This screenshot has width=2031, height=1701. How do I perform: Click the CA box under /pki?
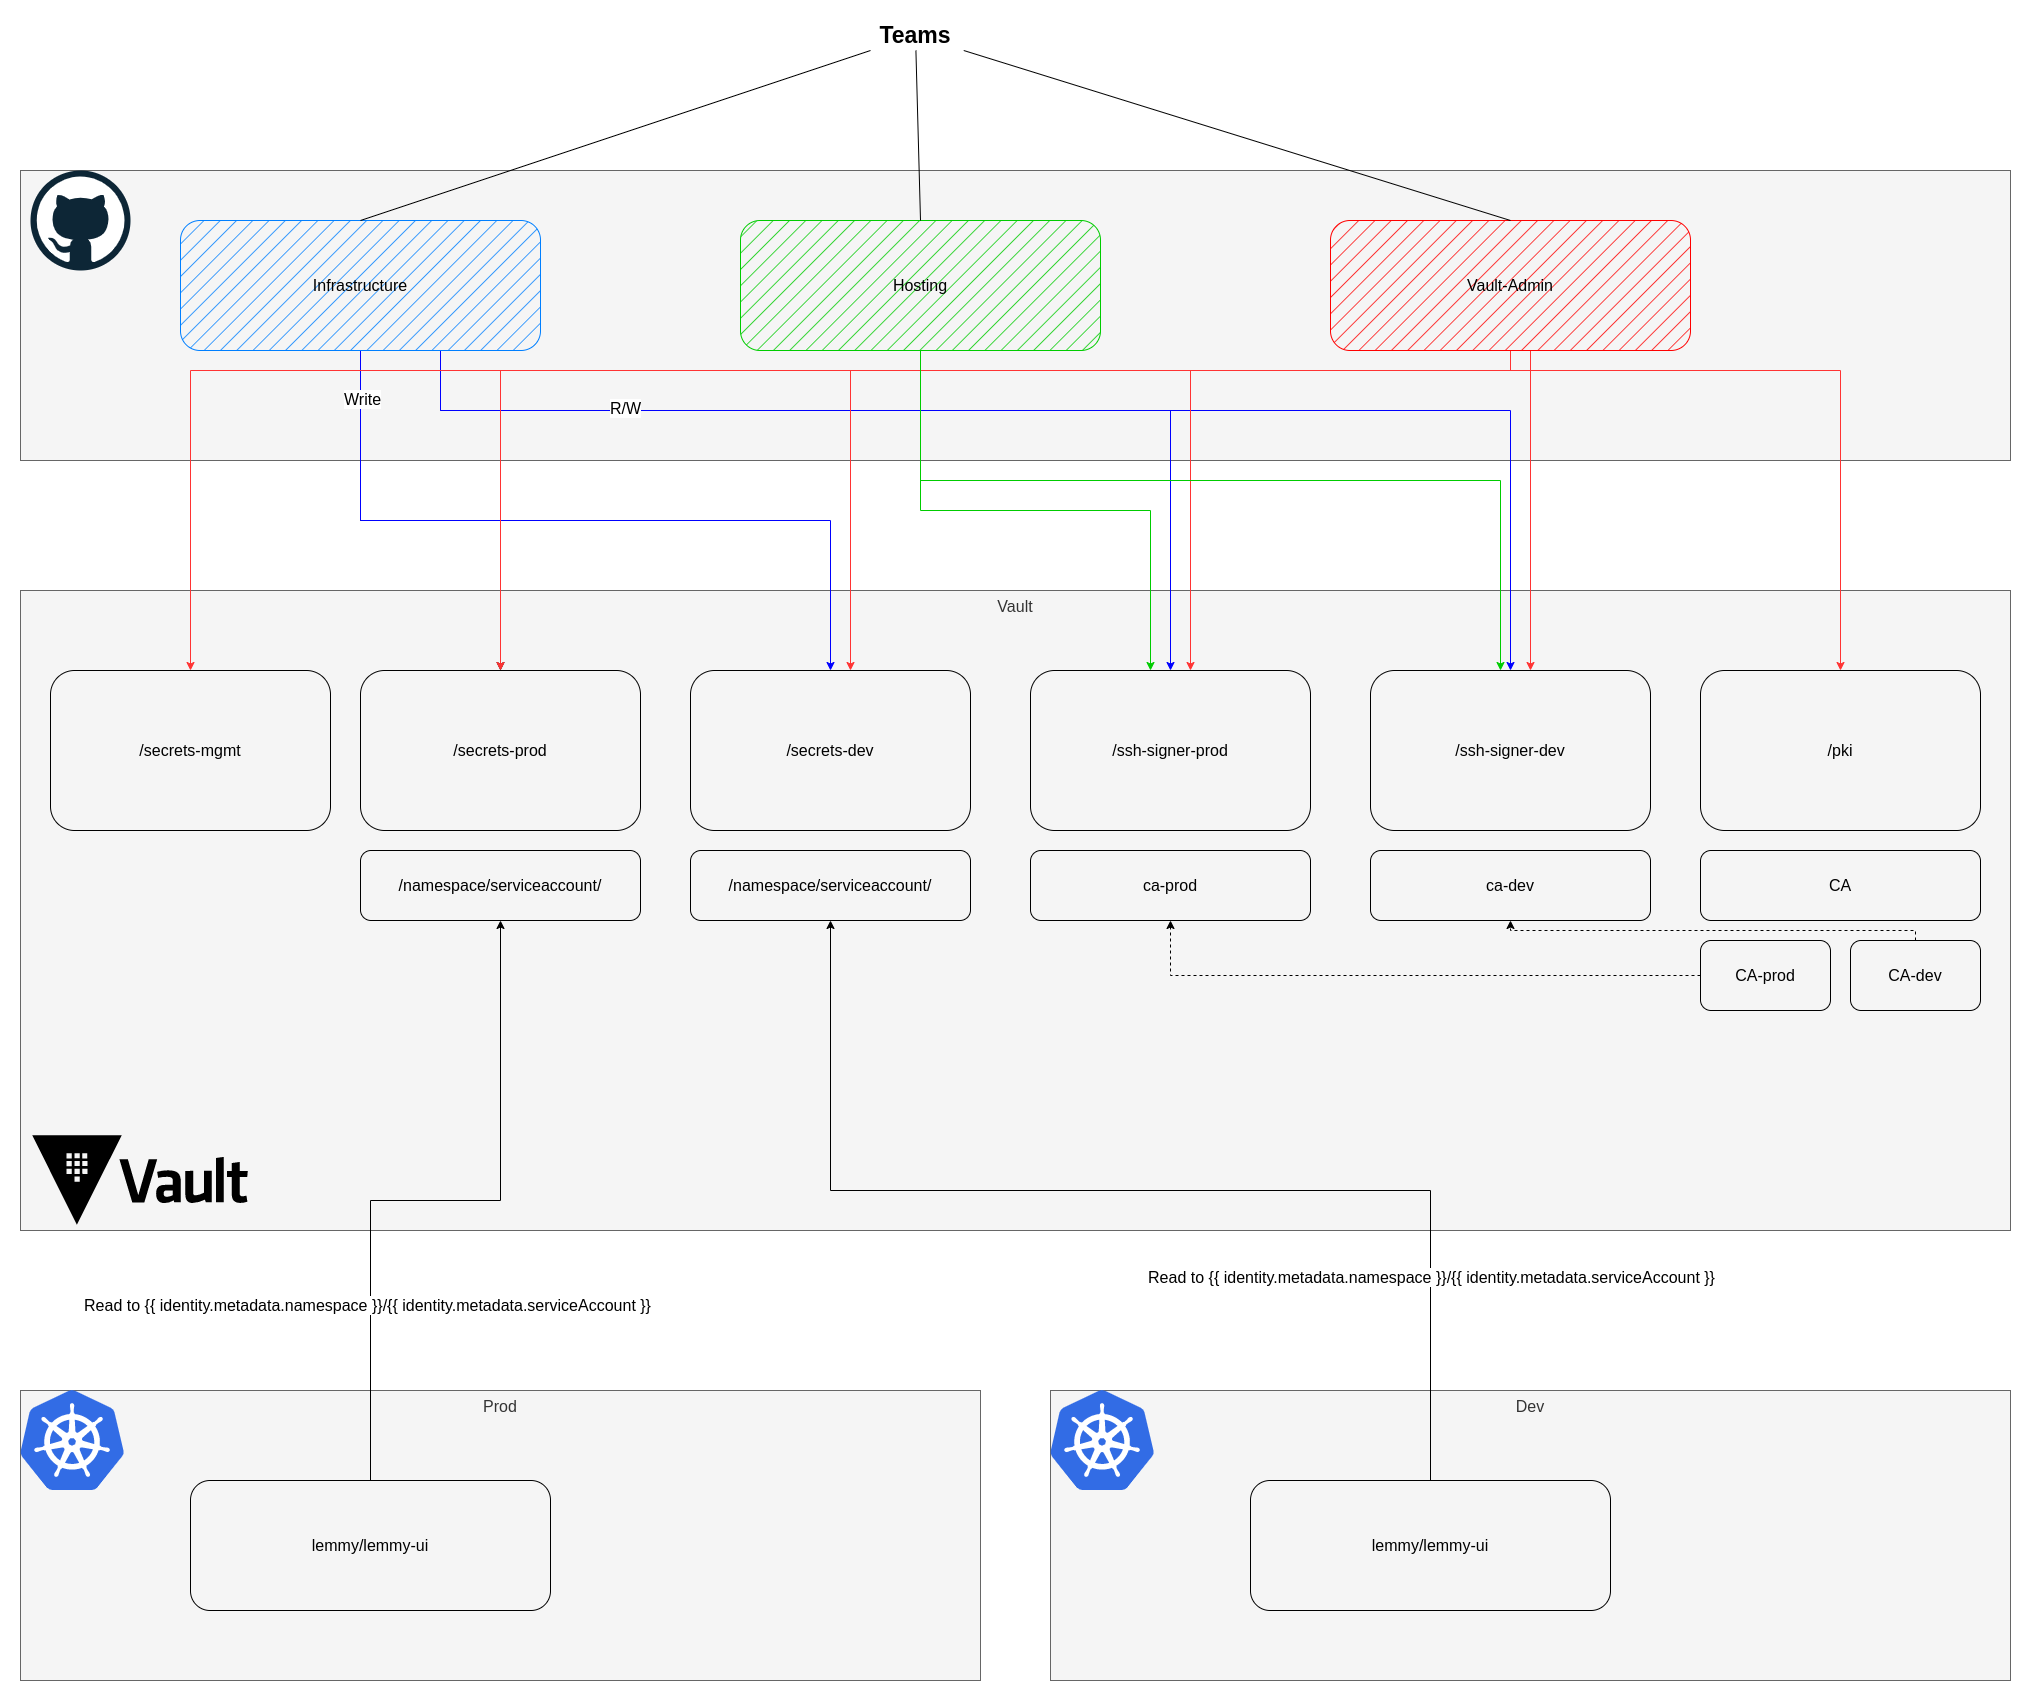pos(1840,885)
